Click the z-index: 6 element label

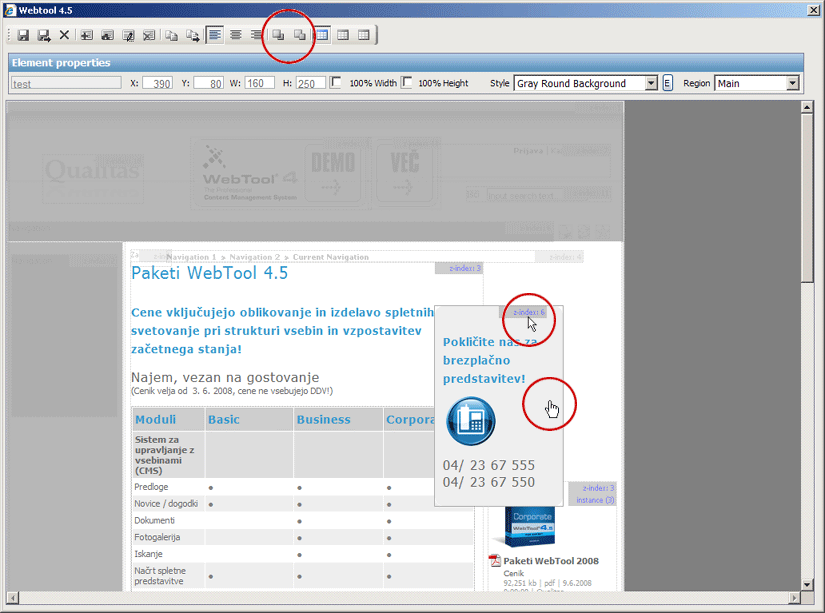(x=529, y=312)
